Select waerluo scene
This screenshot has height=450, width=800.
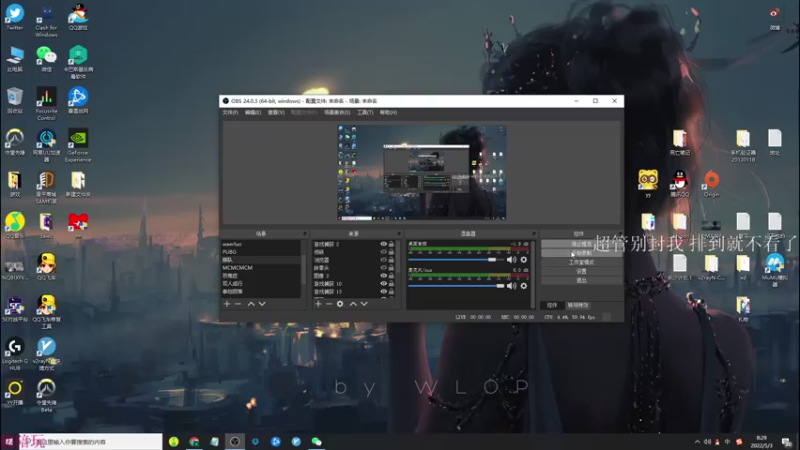point(260,244)
